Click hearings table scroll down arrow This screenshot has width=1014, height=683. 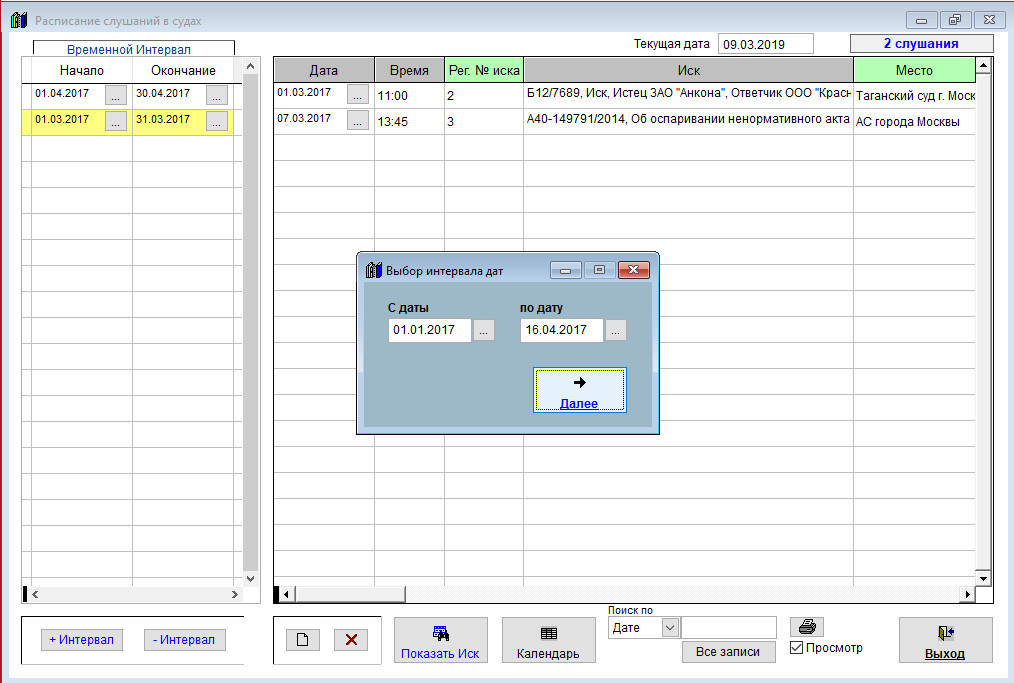point(984,578)
